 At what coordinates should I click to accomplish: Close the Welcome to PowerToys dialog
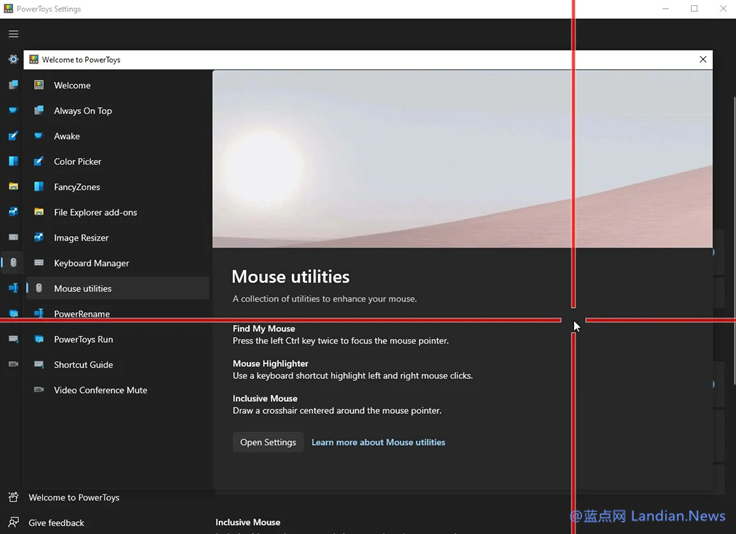pos(703,59)
